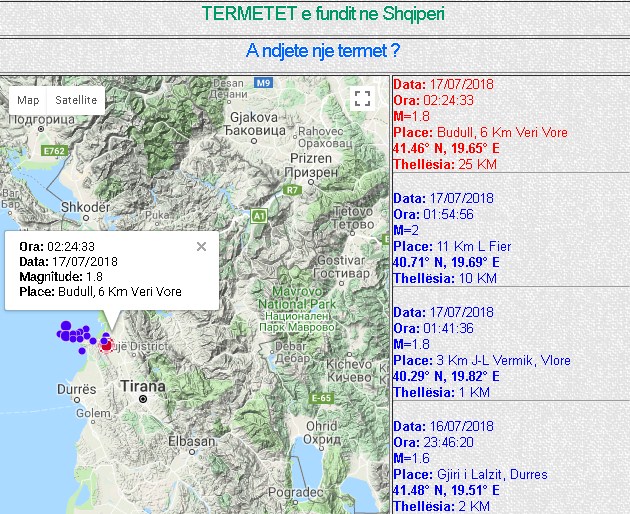Image resolution: width=630 pixels, height=514 pixels.
Task: Click 'Magnitude: 1.8' in the popup
Action: point(61,277)
